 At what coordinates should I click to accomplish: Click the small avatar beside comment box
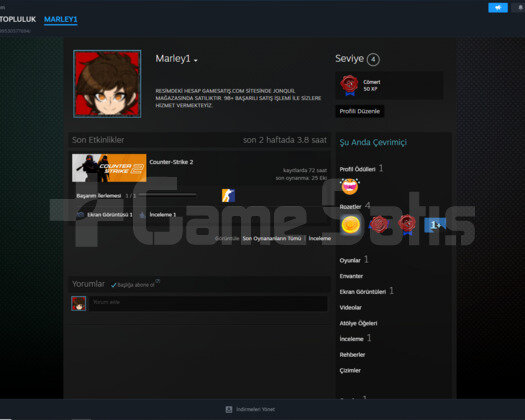79,303
